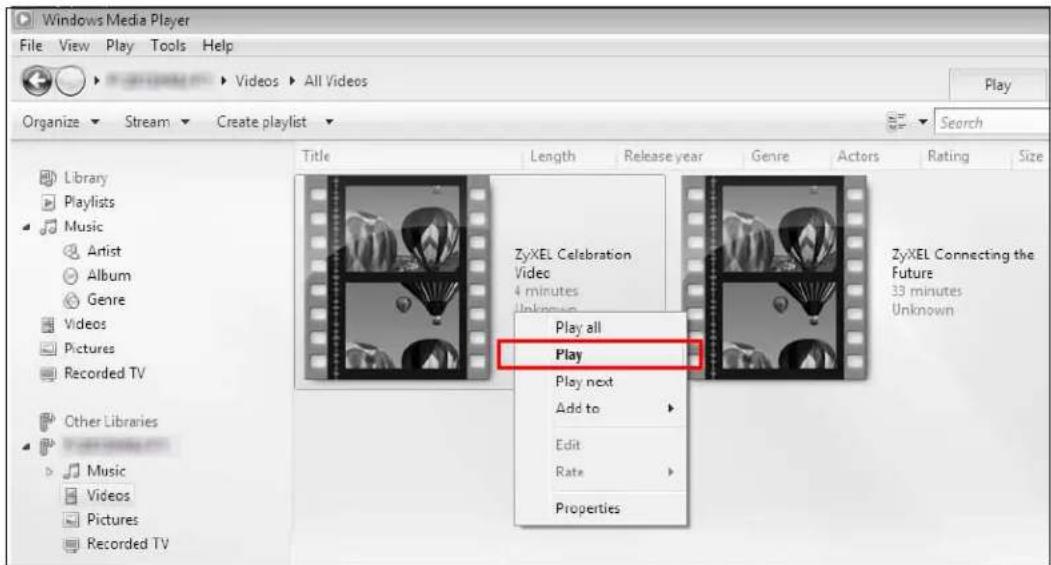Click the Genre icon under Music
Screen dimensions: 1051x565
71,300
